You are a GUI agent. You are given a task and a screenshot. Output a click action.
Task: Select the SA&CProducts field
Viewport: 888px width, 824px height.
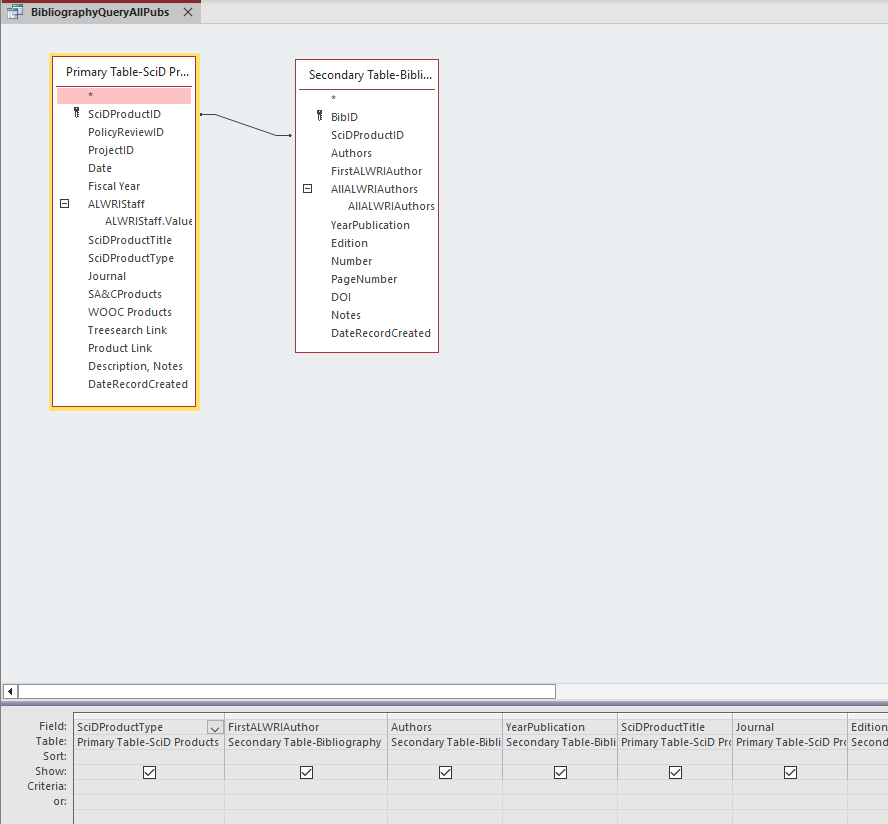point(125,294)
